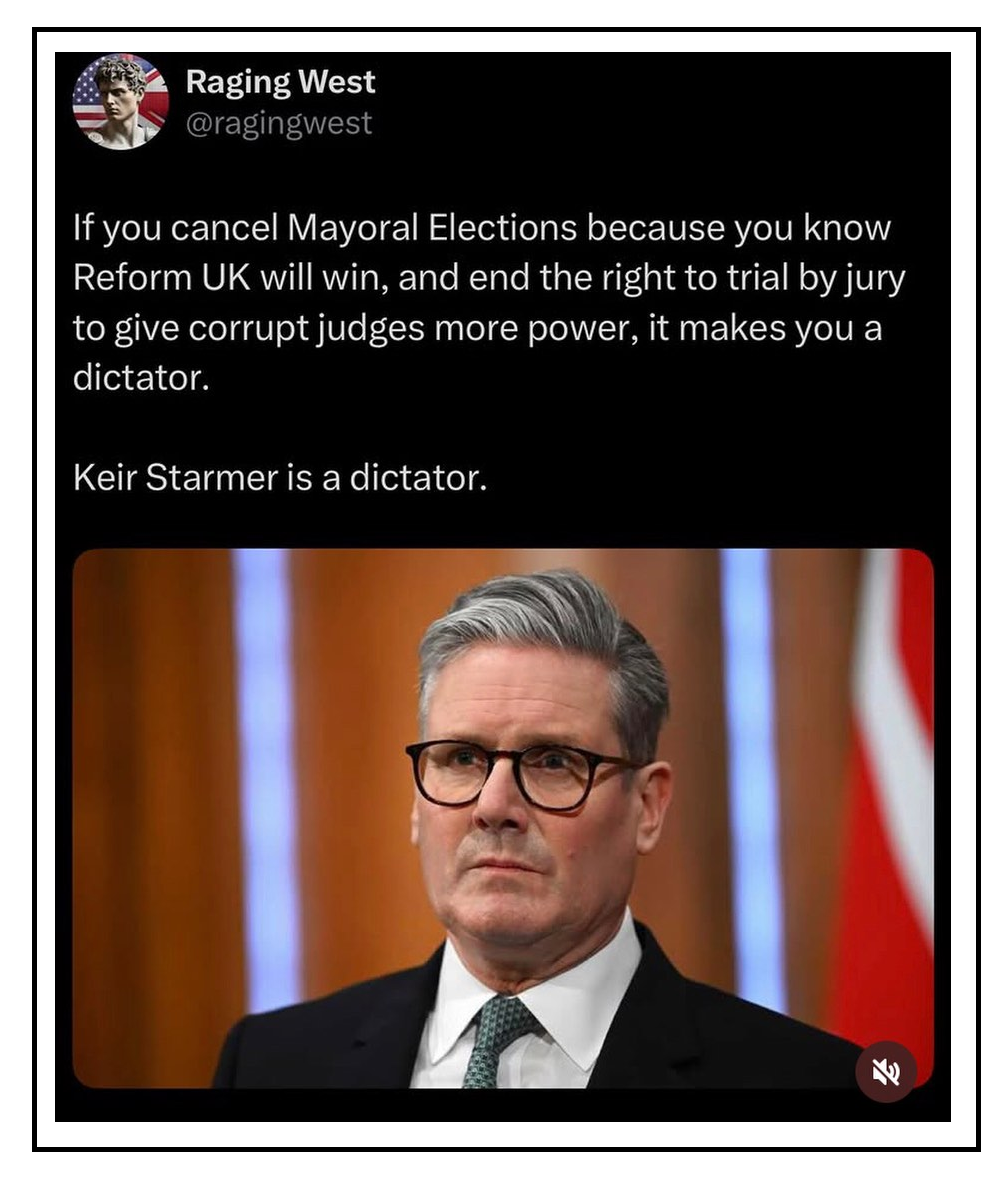Toggle sound on the embedded media
The image size is (1005, 1180).
tap(886, 1071)
